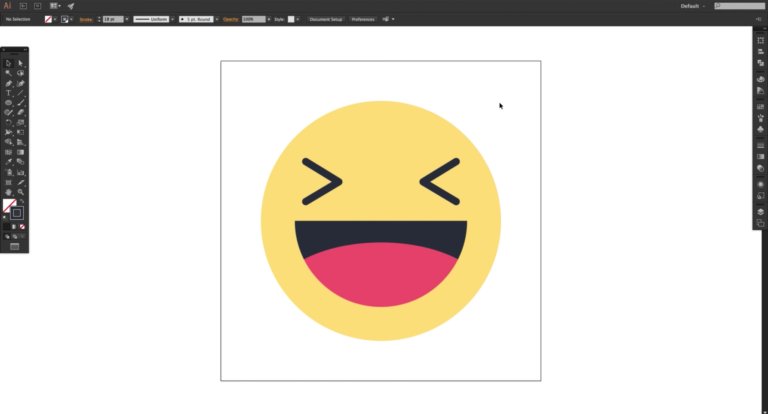Select the Magic Wand tool
Screen dimensions: 768x414
[8, 73]
